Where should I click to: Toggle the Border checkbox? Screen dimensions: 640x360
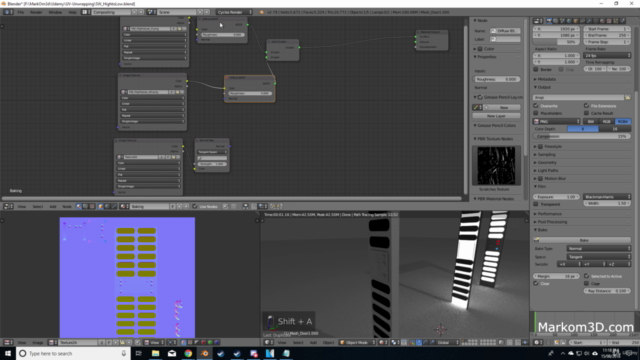[536, 69]
